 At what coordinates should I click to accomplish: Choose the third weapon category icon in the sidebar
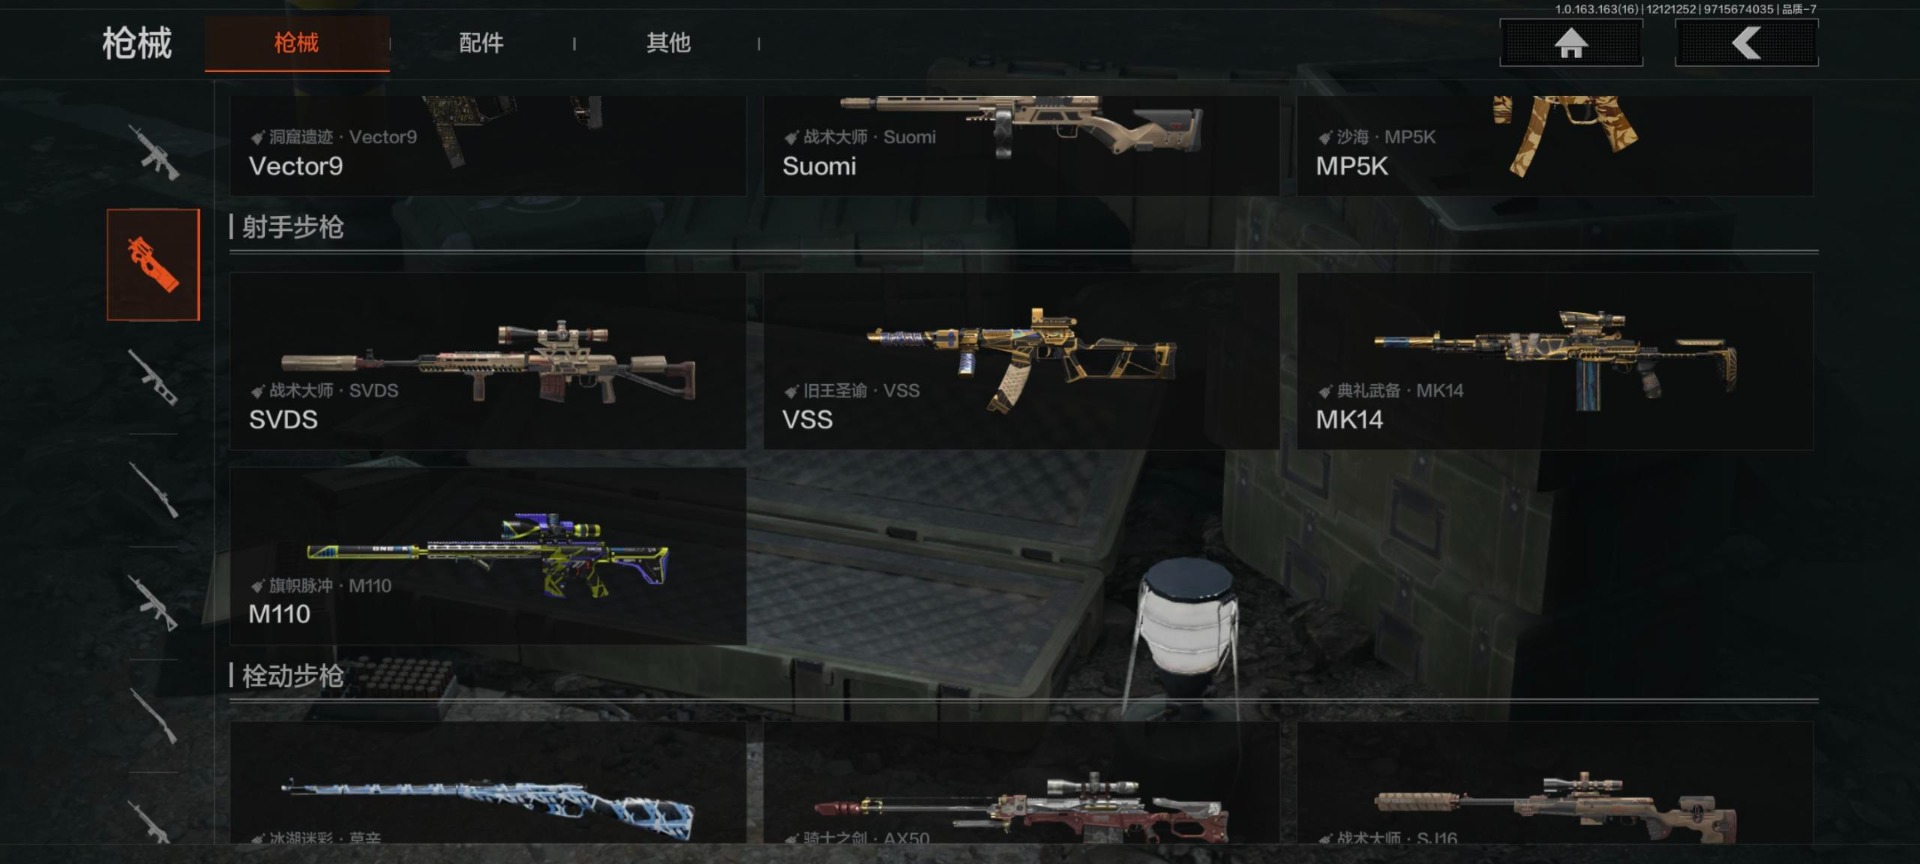click(x=153, y=378)
